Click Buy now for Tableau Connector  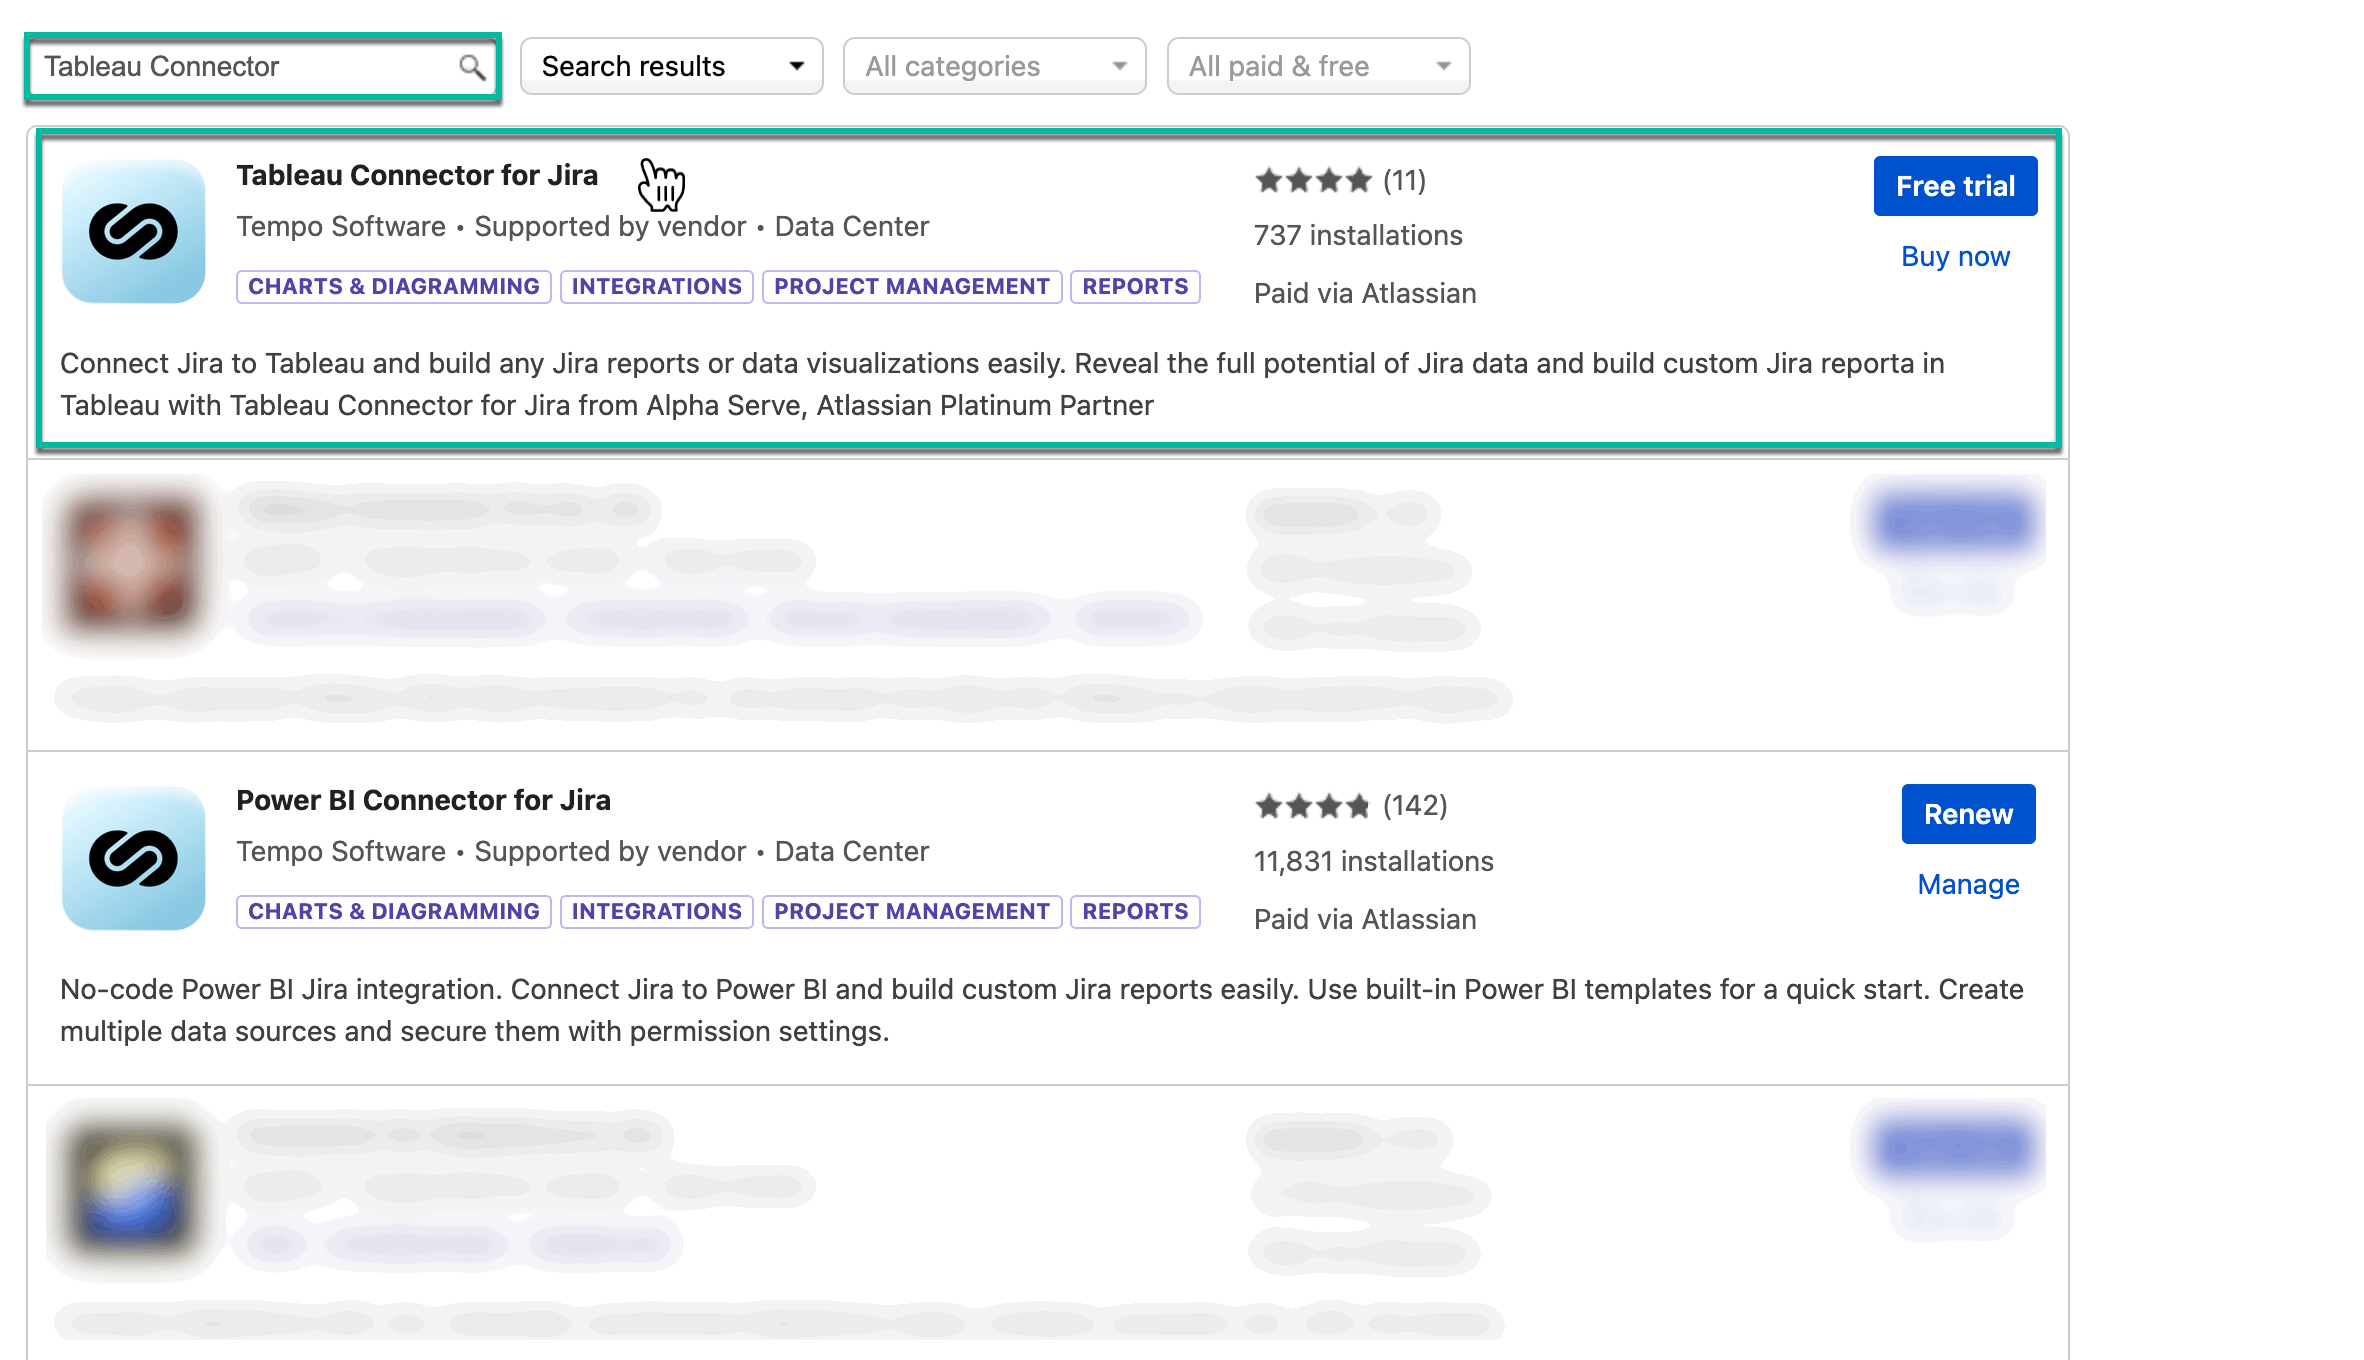click(1955, 257)
